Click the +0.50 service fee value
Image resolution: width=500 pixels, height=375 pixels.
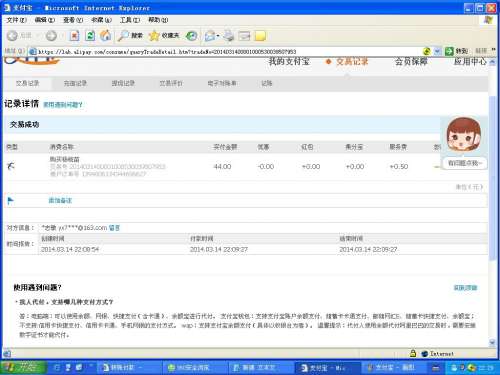399,166
